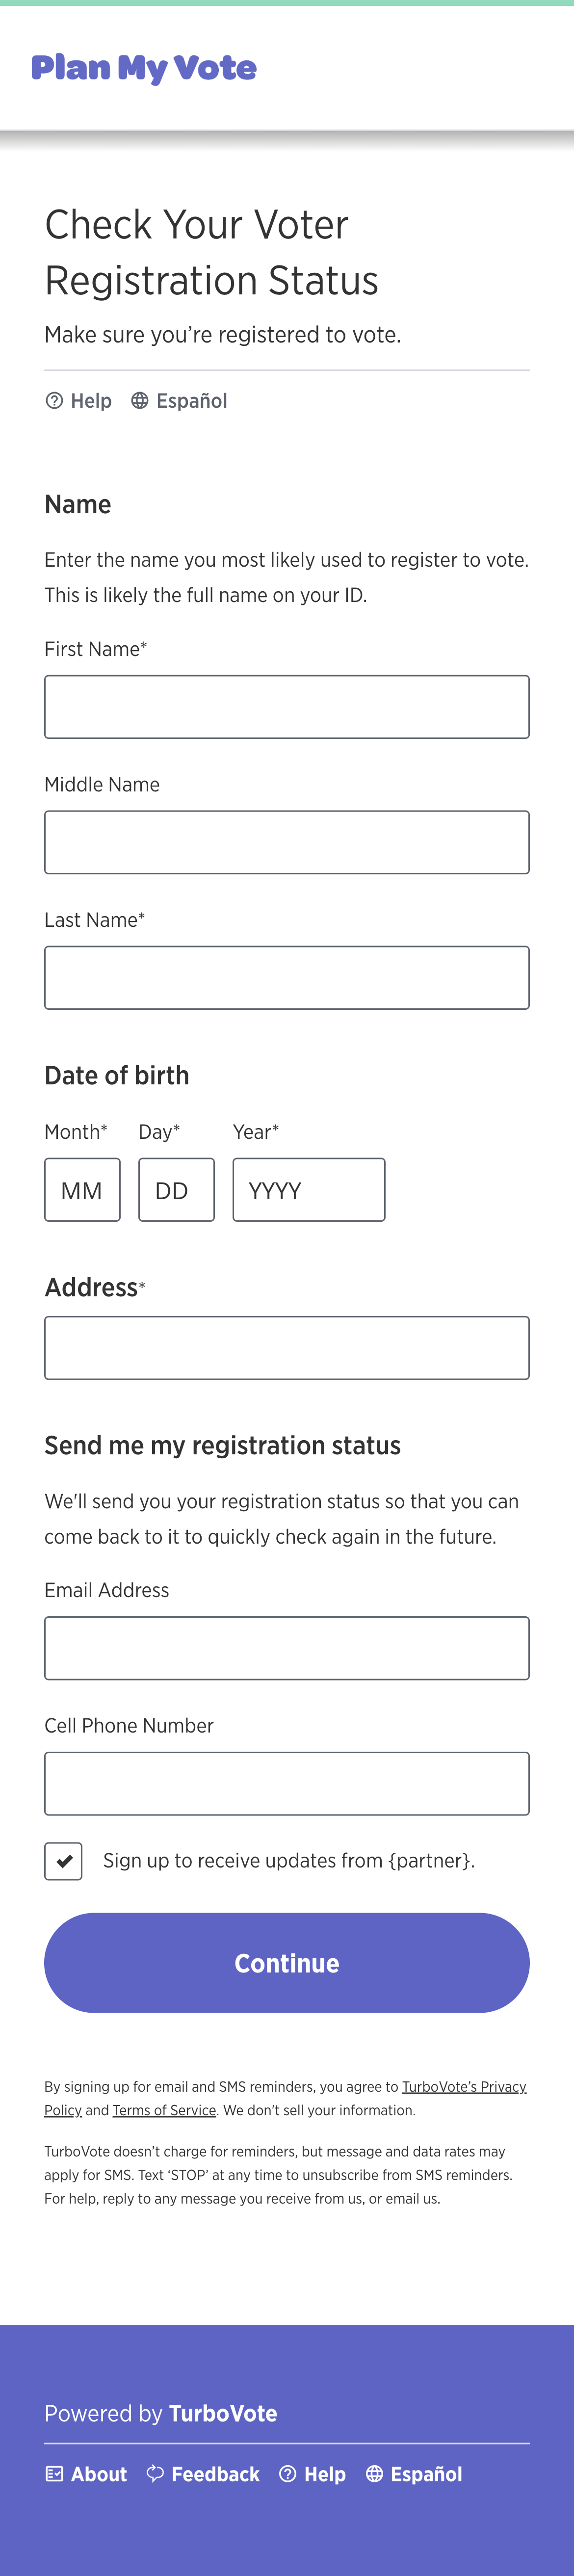Click the Feedback speech bubble icon in the footer
This screenshot has width=574, height=2576.
(x=155, y=2473)
